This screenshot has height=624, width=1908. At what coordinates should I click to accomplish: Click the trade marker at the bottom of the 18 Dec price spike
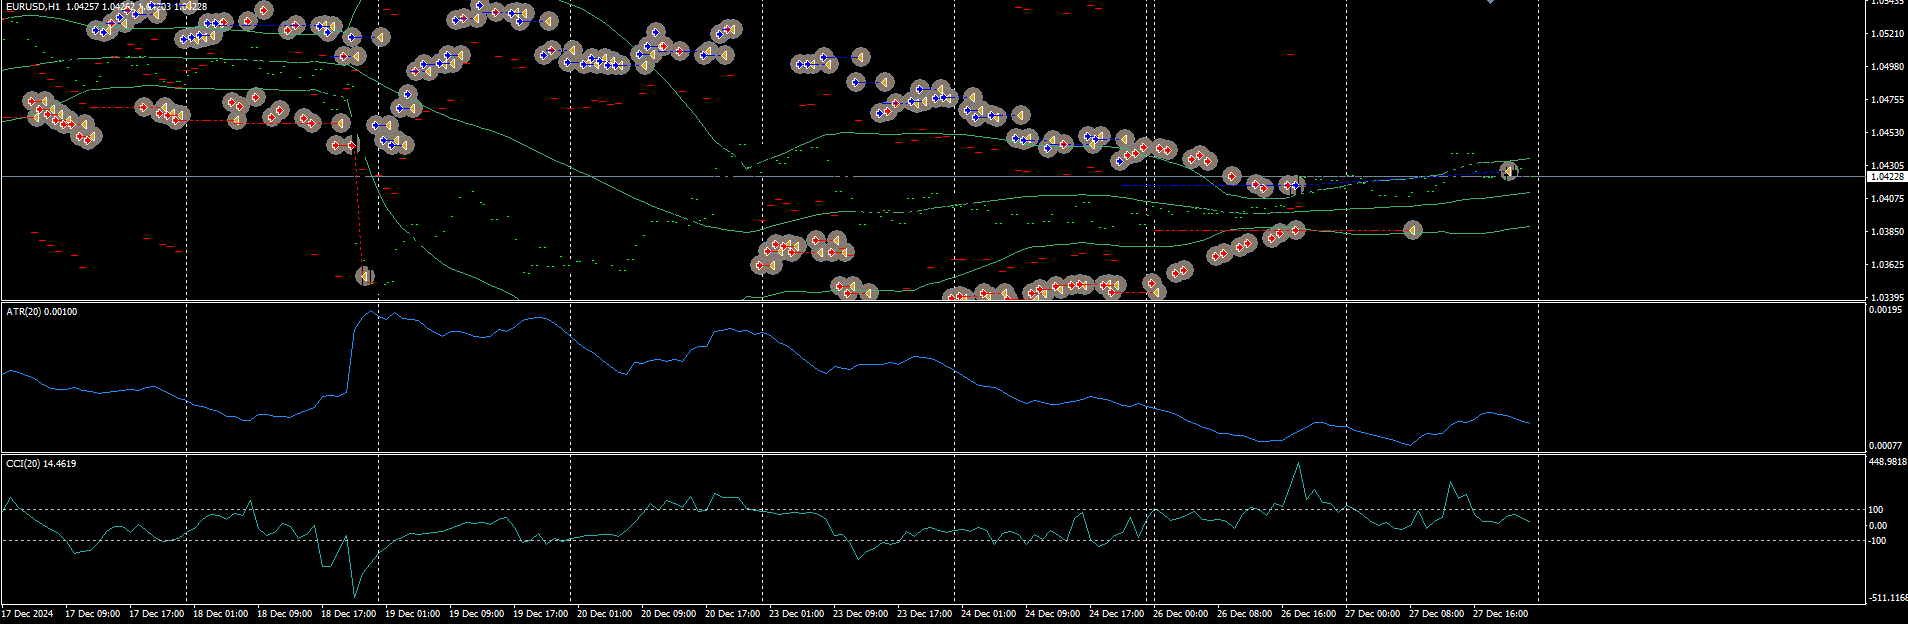pyautogui.click(x=366, y=276)
